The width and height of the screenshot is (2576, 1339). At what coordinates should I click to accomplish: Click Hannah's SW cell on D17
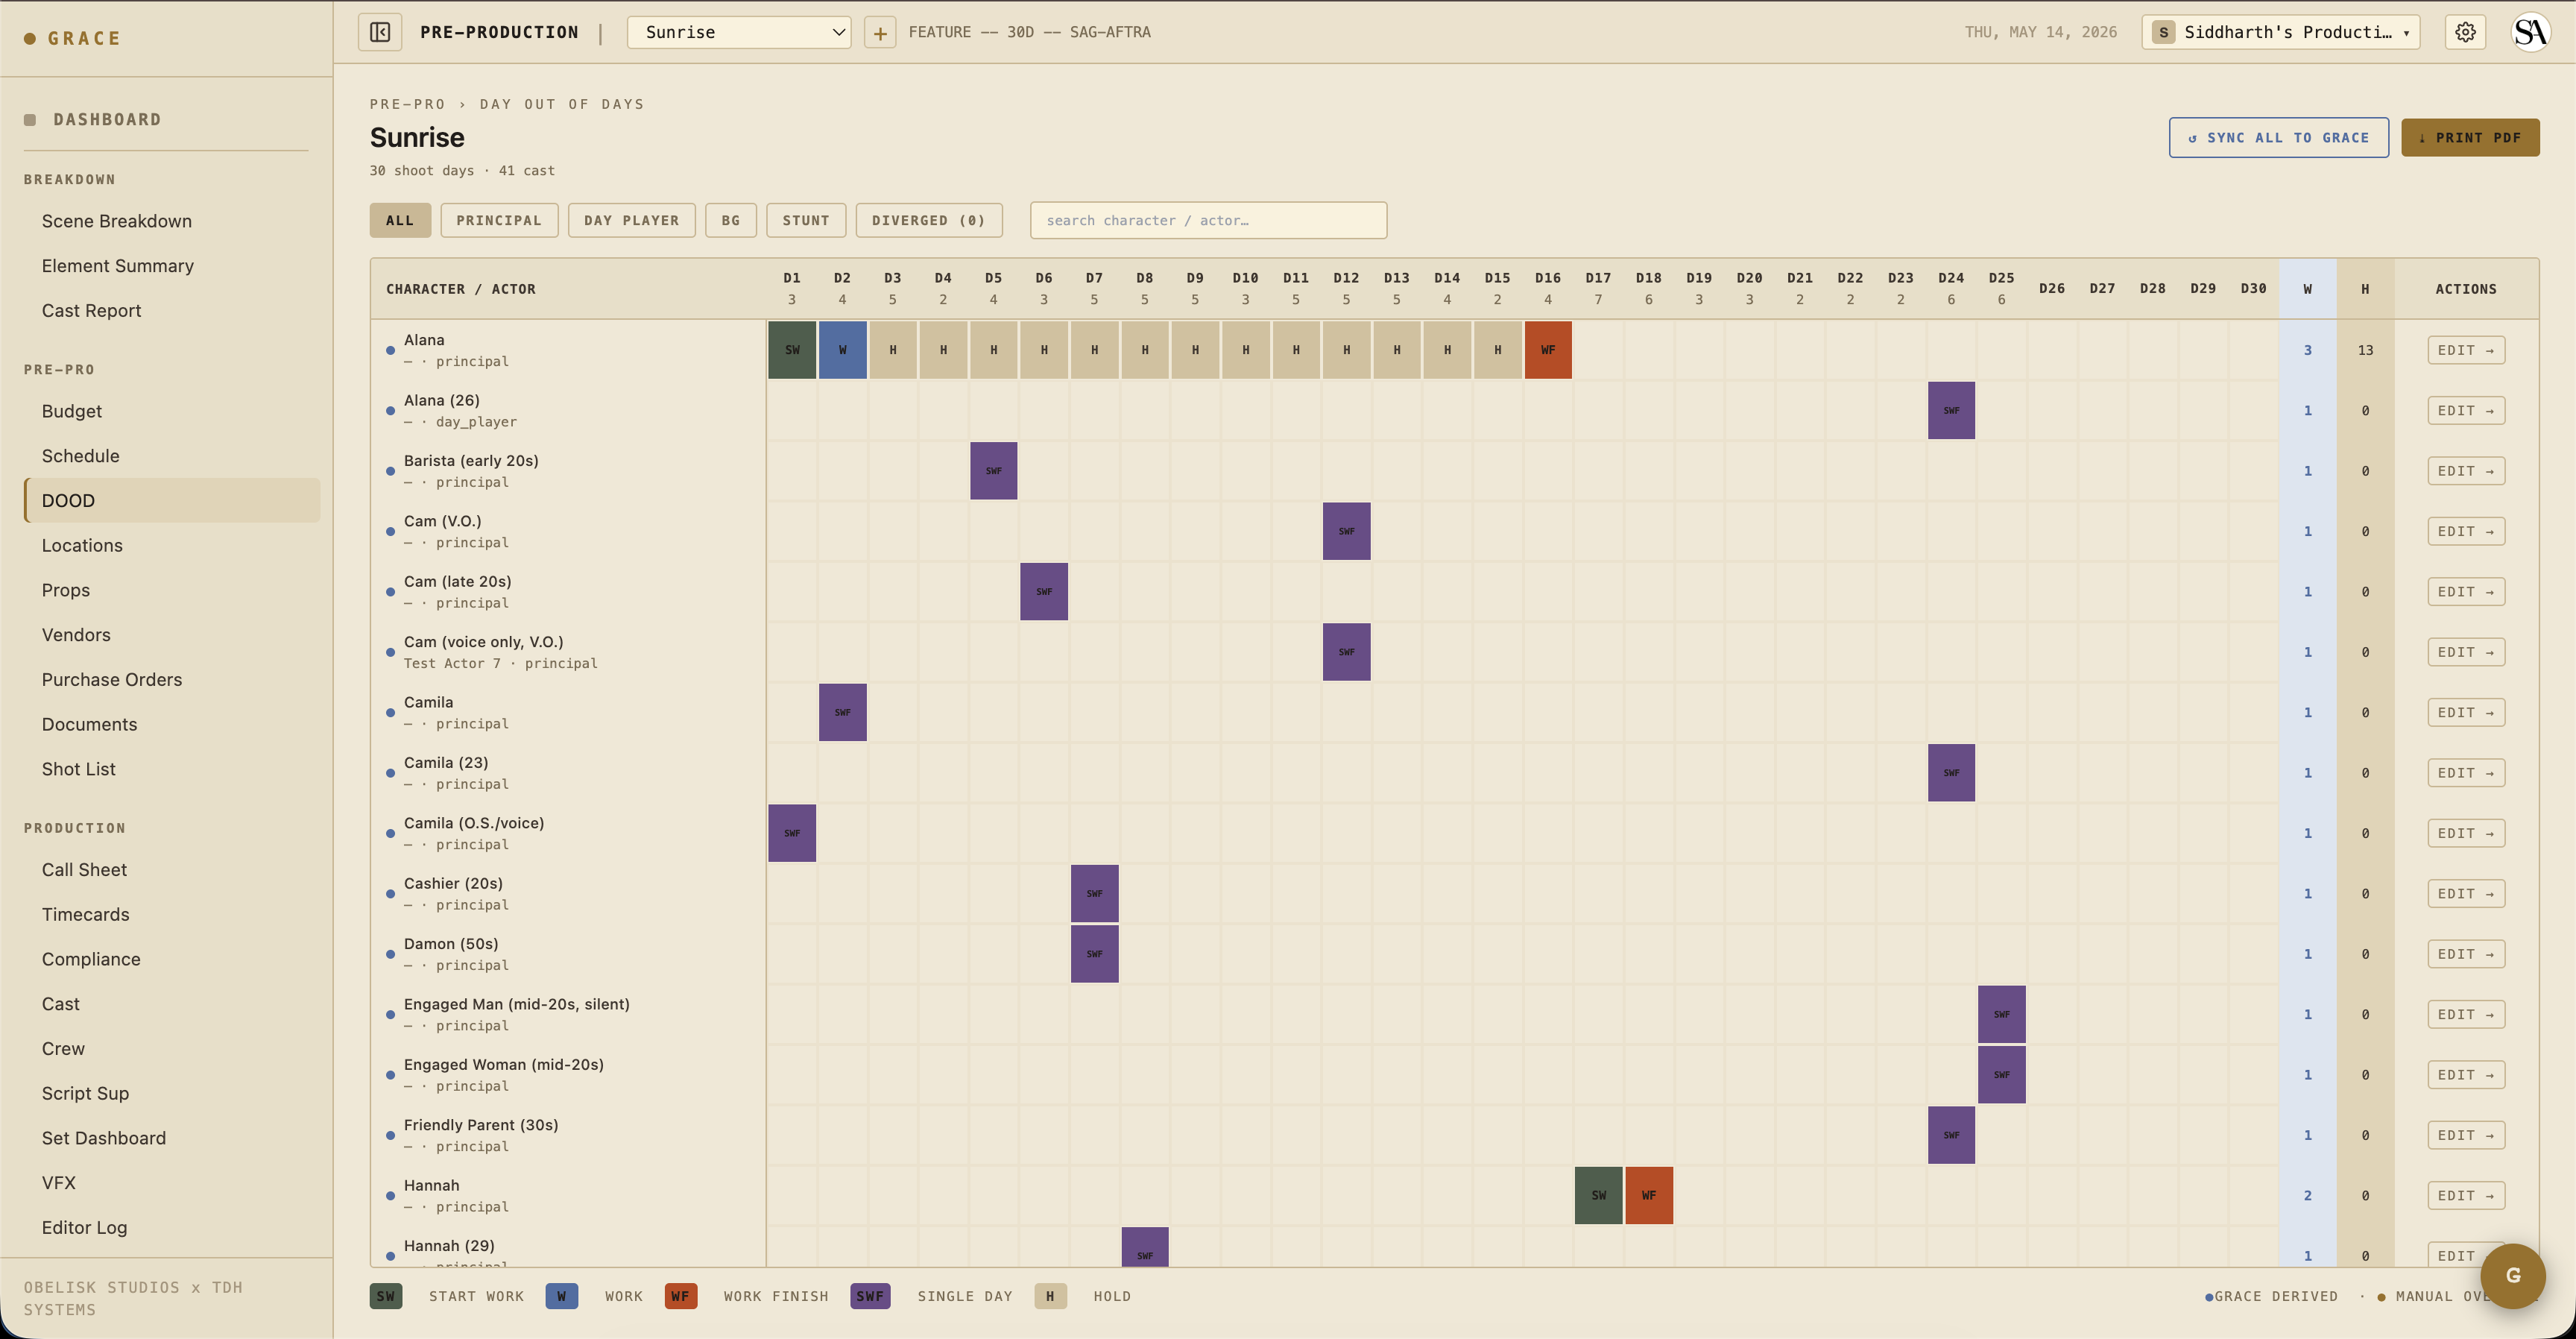pos(1599,1195)
